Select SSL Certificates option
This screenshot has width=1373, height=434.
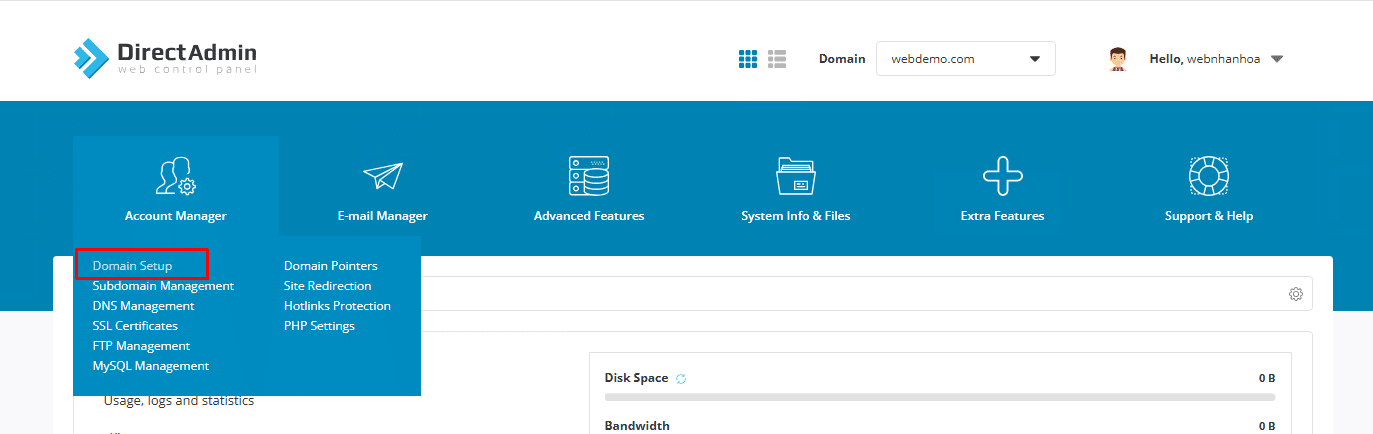click(135, 326)
